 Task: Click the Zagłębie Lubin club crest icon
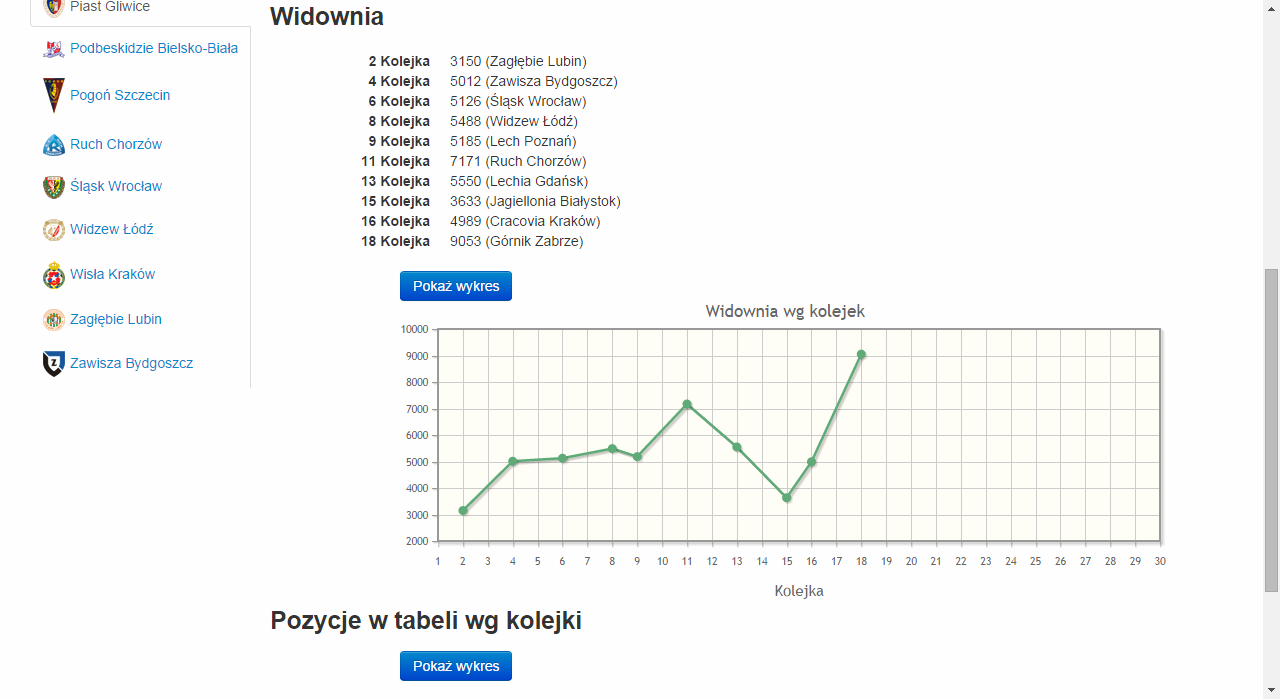tap(54, 320)
